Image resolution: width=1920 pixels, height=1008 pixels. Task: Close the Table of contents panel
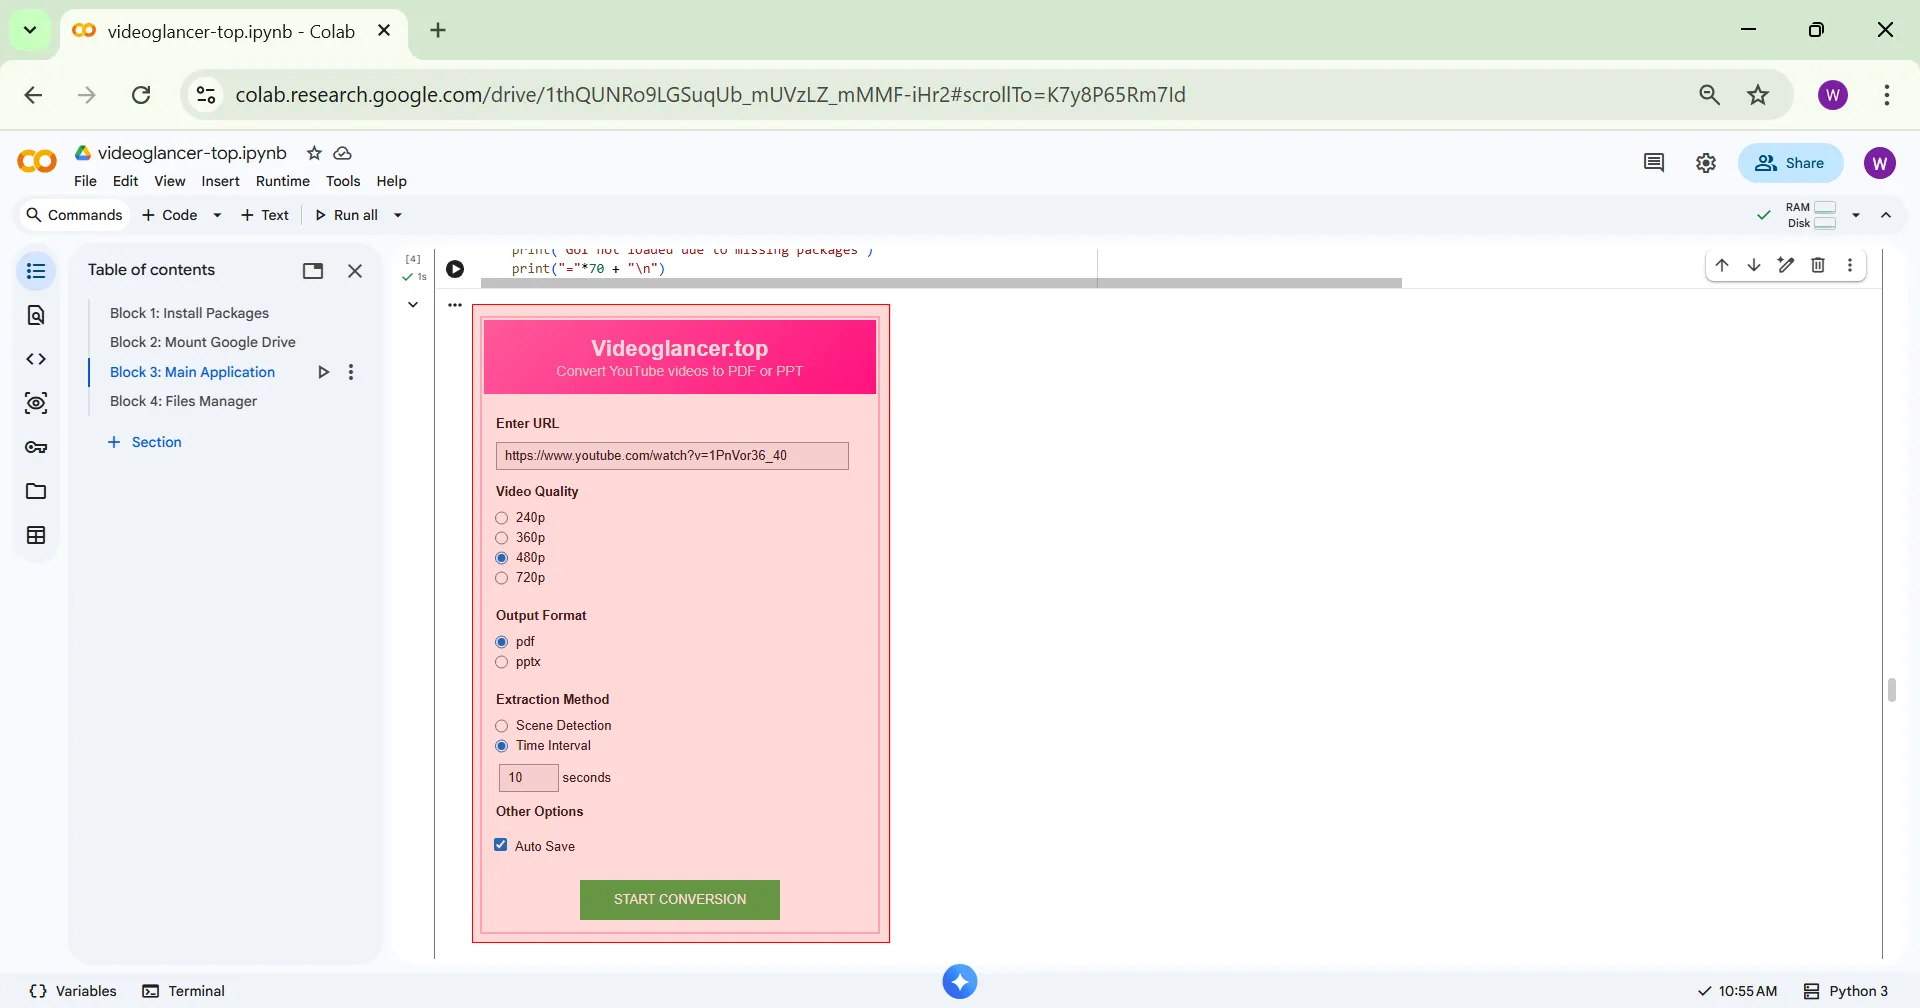pos(355,271)
